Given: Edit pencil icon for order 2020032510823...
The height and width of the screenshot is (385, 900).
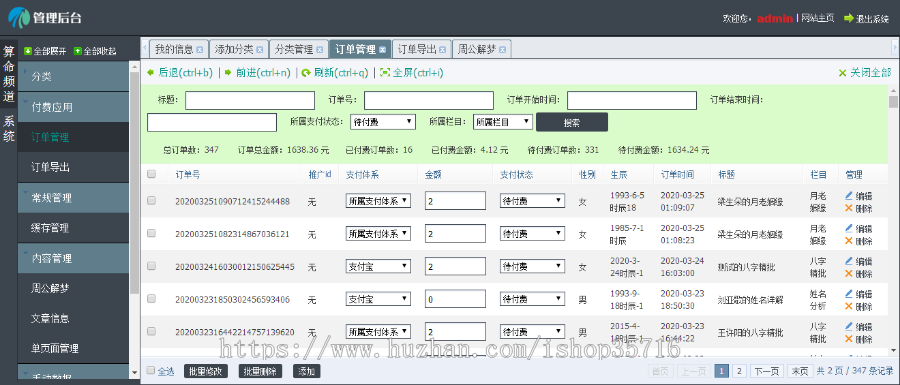Looking at the screenshot, I should pos(849,228).
